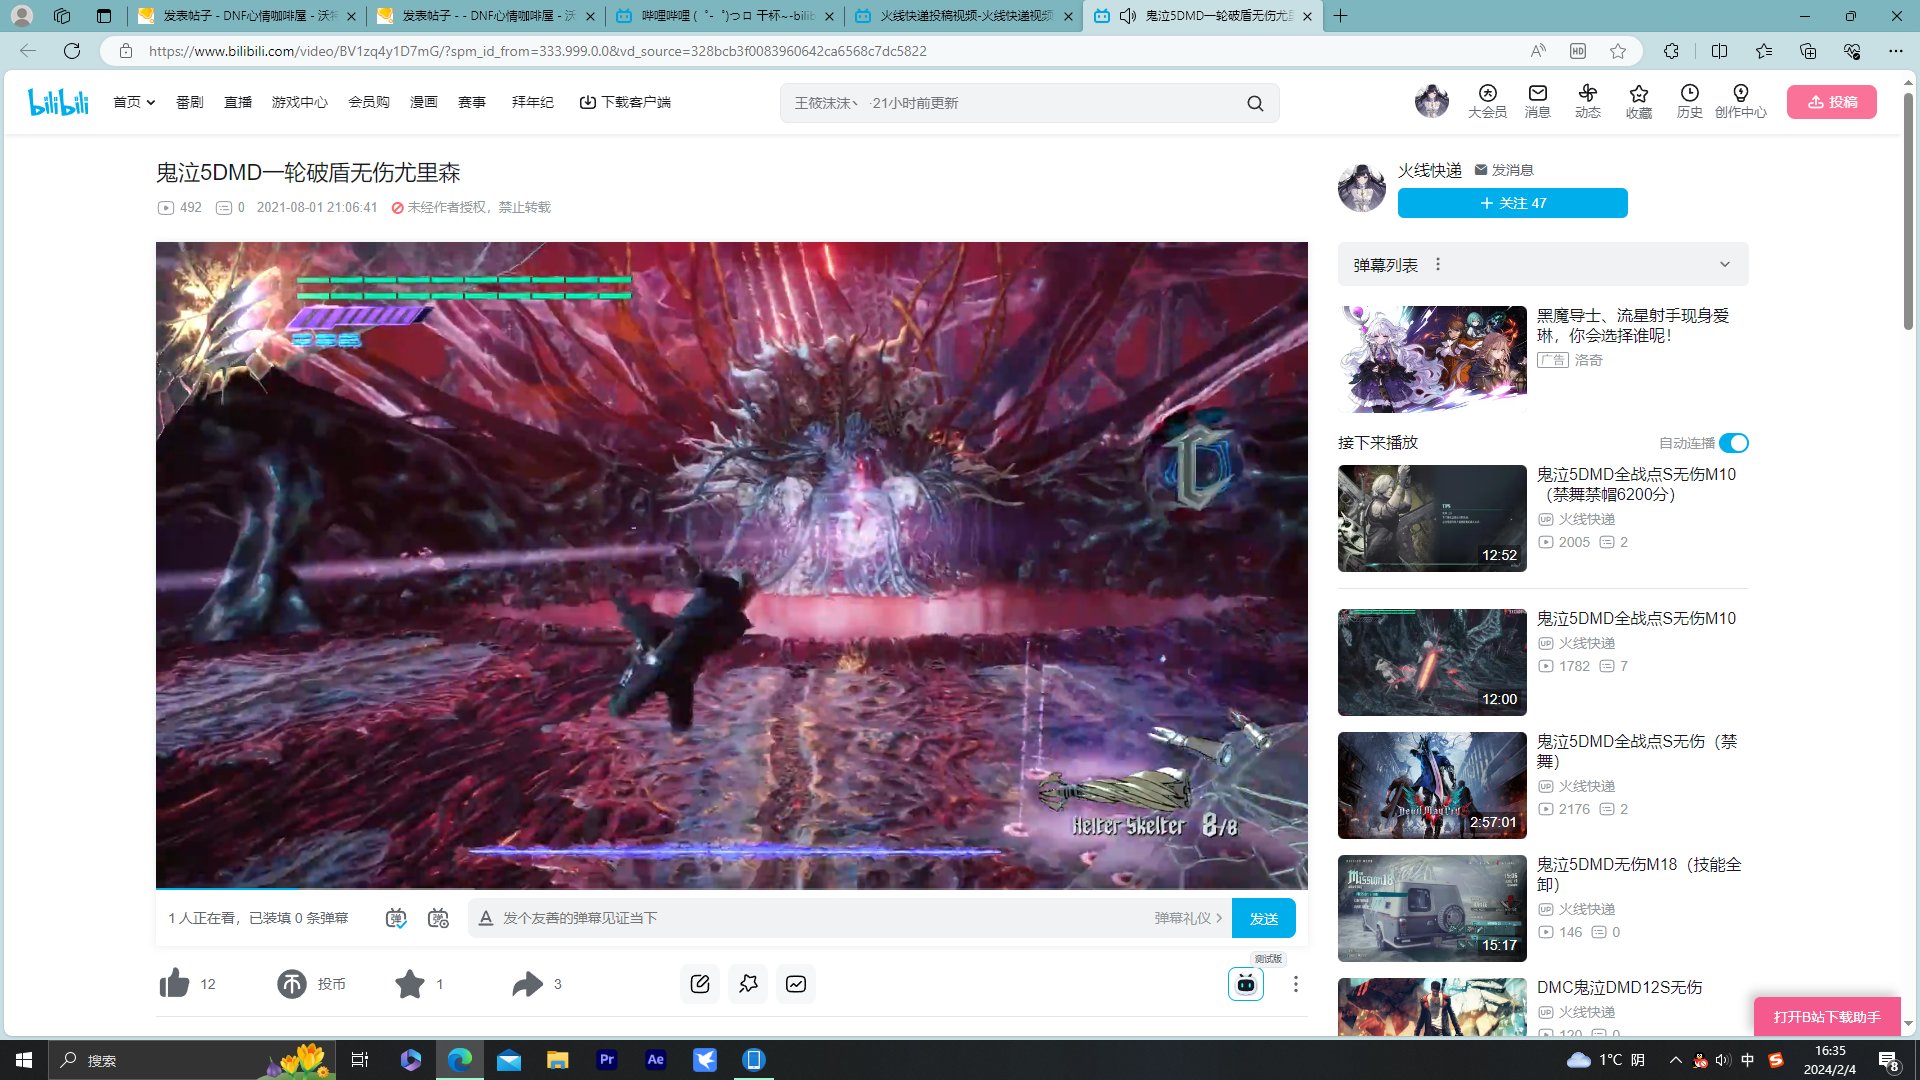Viewport: 1920px width, 1080px height.
Task: Switch to the 火线快递投稿视频 browser tab
Action: [962, 16]
